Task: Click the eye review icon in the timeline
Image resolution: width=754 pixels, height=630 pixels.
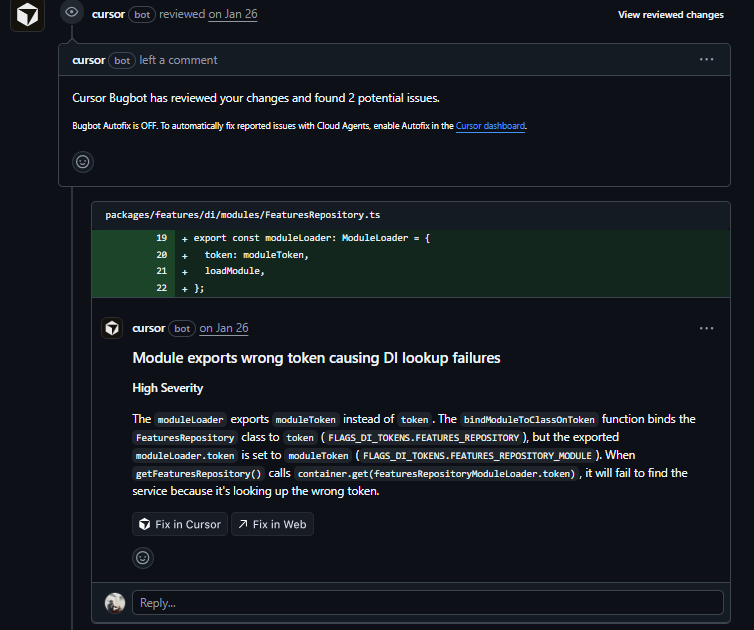Action: coord(72,12)
